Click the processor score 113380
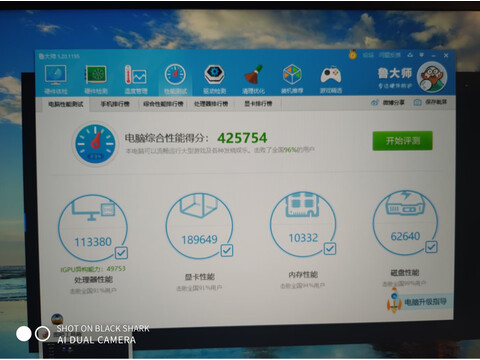 point(93,242)
